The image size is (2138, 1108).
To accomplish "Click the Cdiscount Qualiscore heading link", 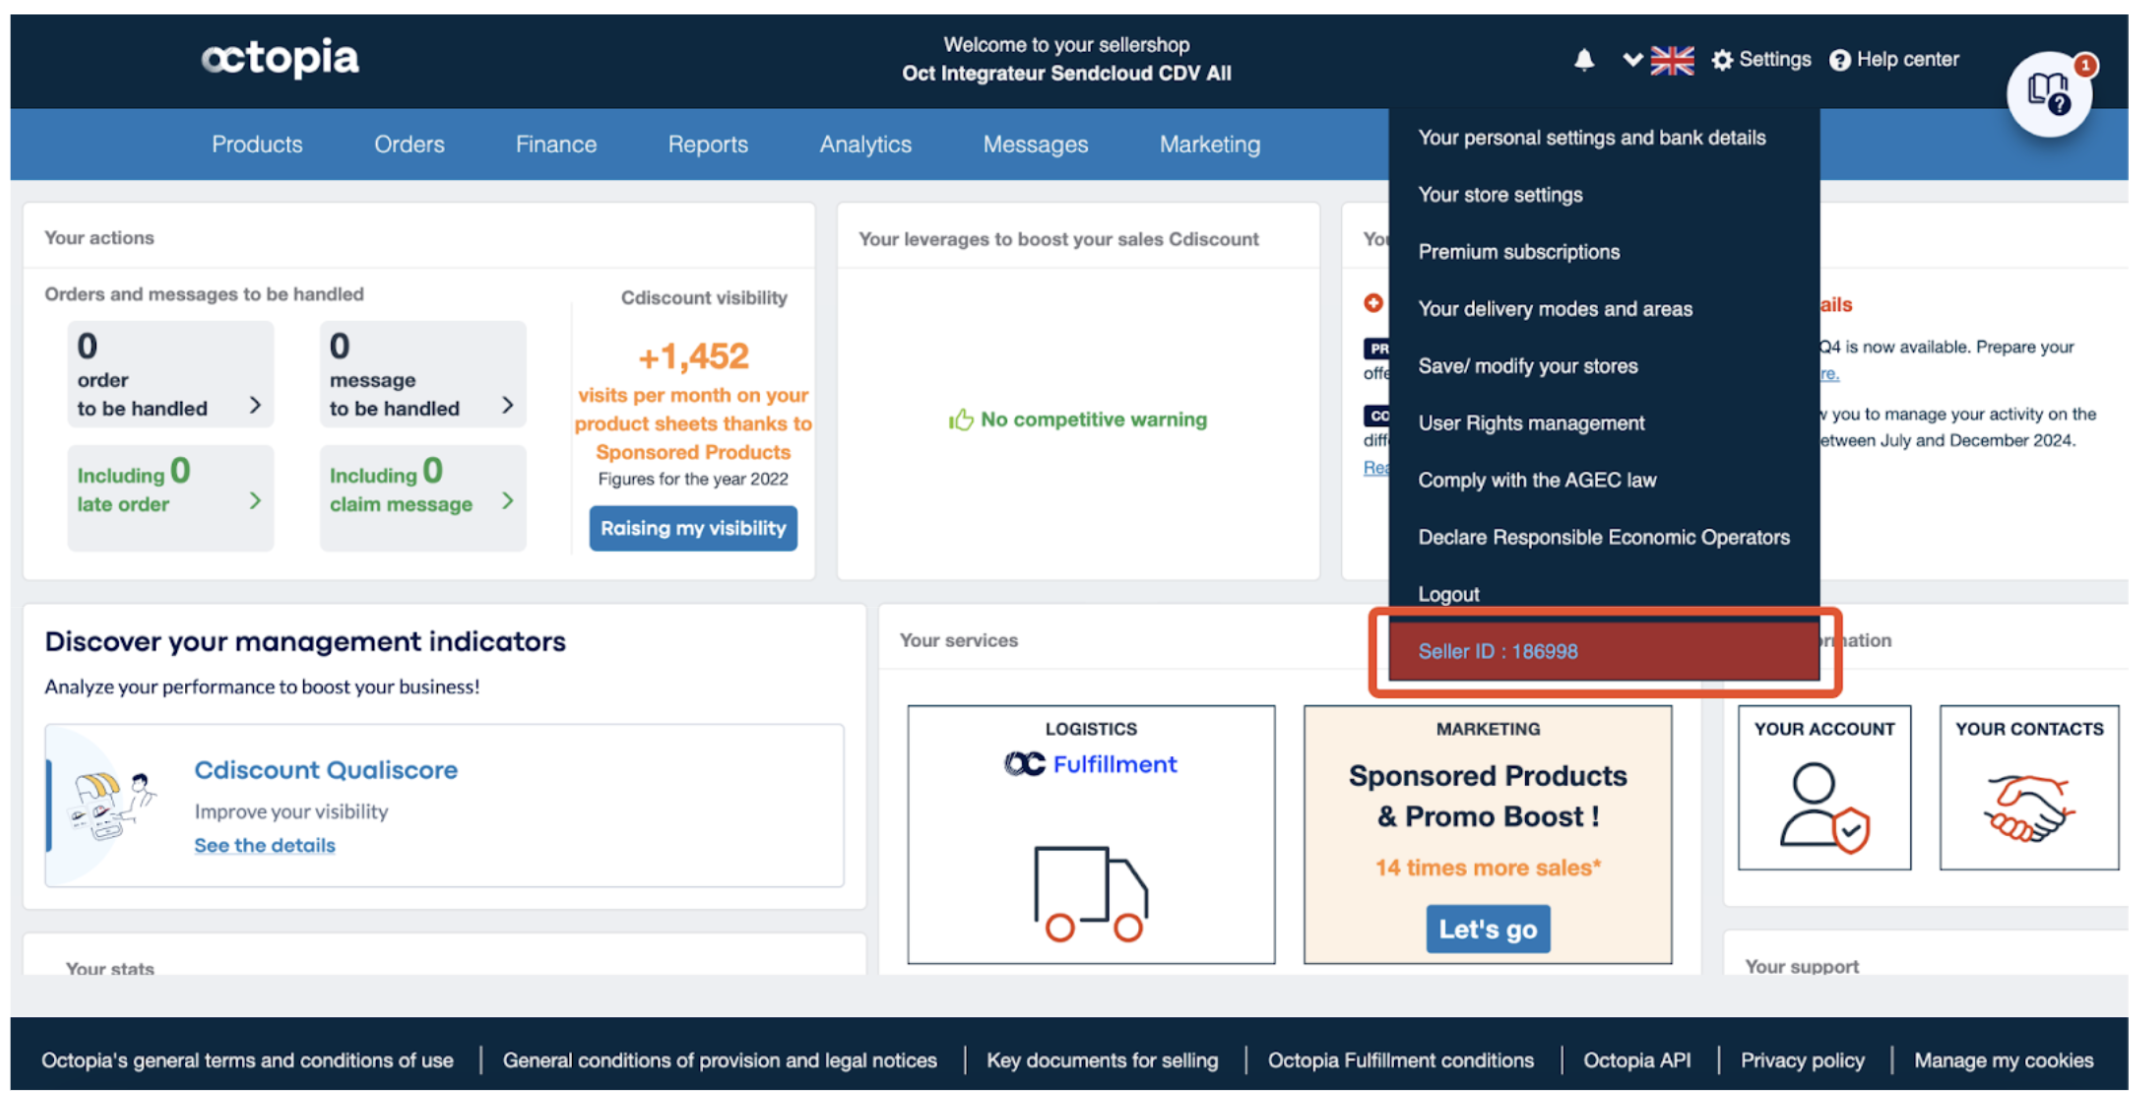I will (326, 770).
